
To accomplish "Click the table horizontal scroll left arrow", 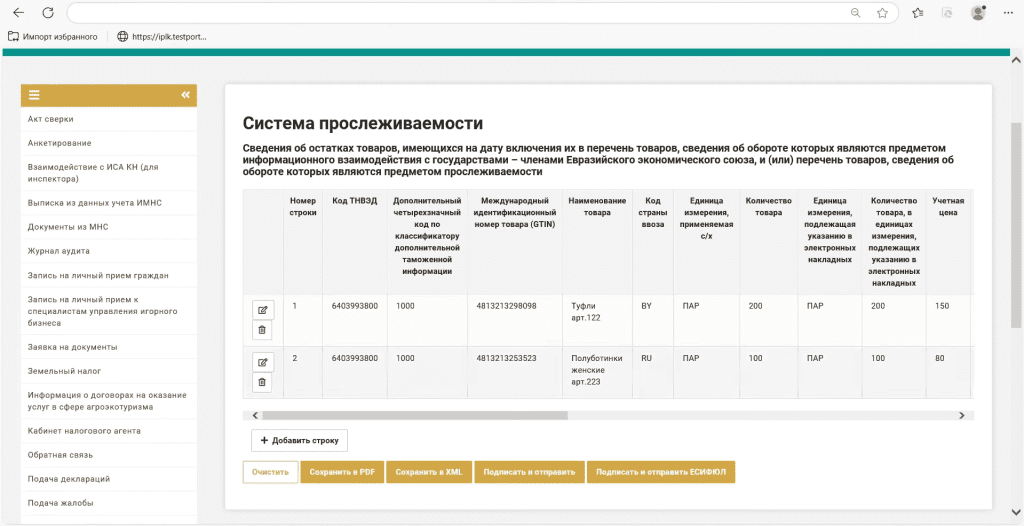I will (255, 415).
